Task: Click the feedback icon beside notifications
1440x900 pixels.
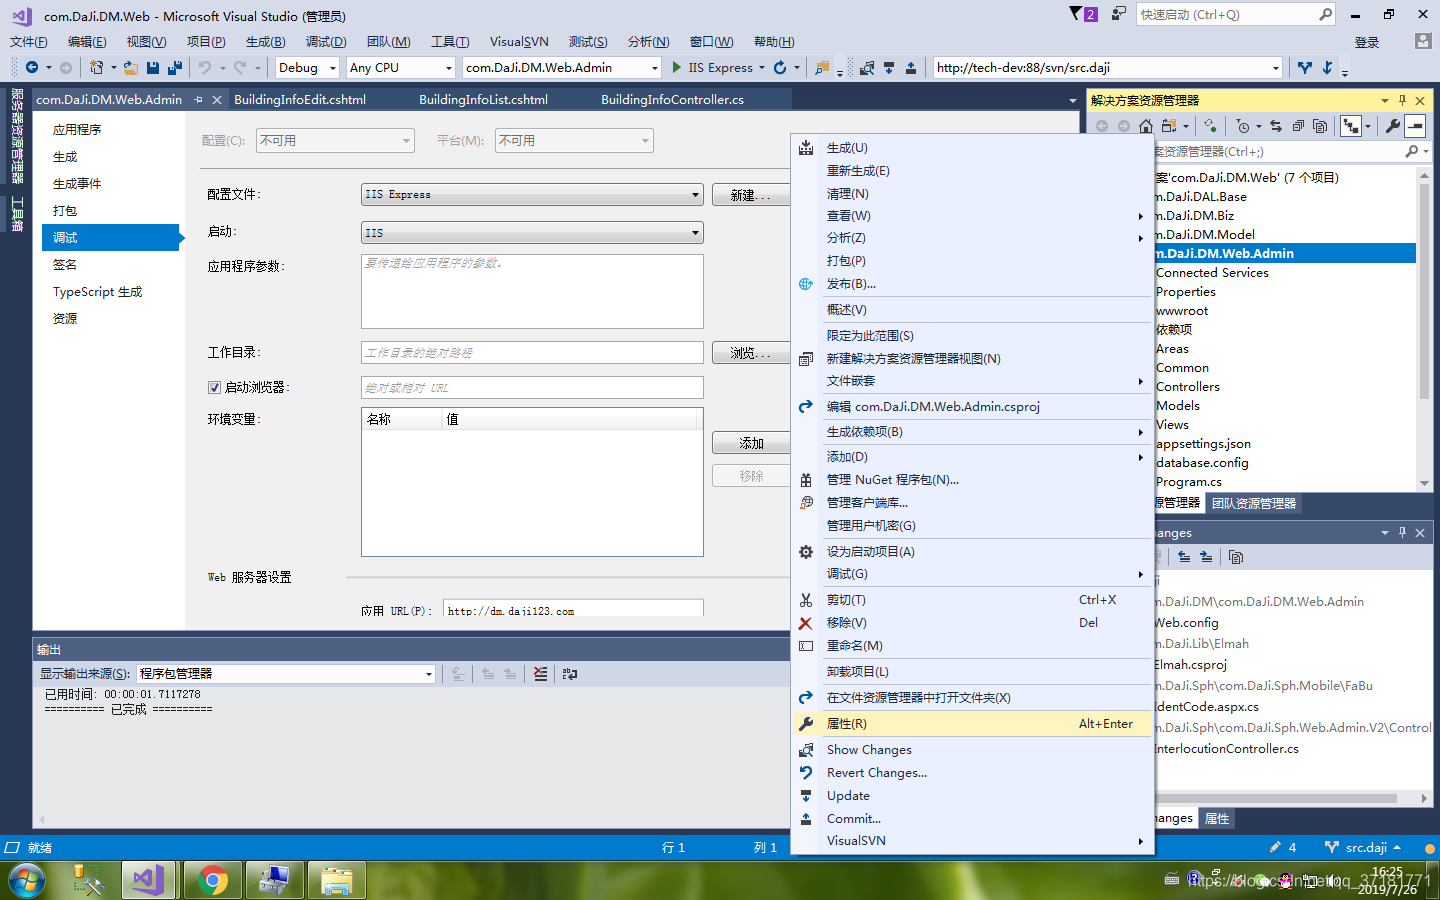Action: 1119,14
